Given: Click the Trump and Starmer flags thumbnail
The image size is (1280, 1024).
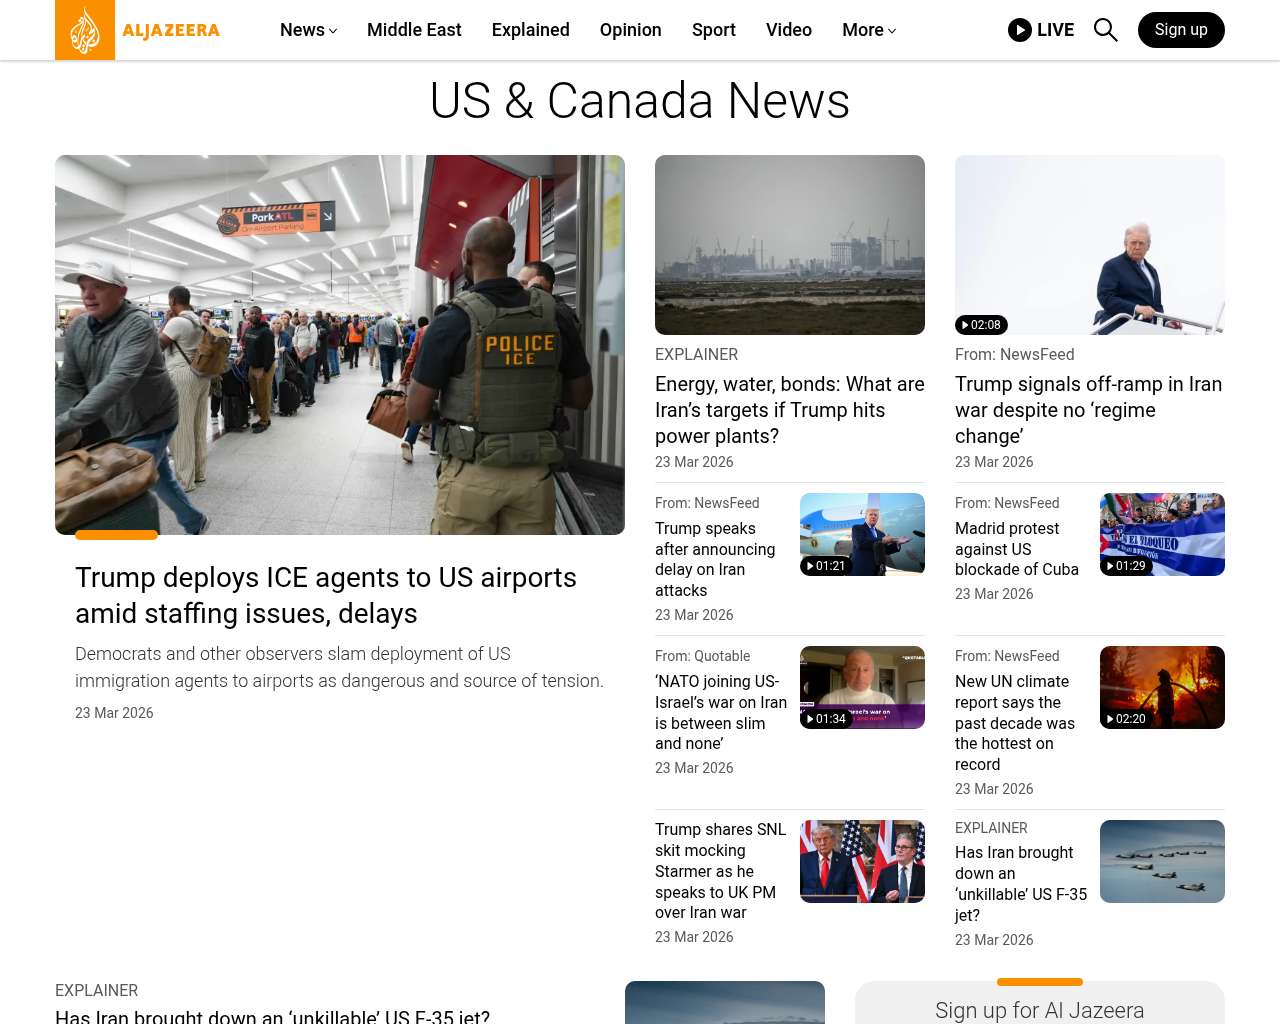Looking at the screenshot, I should (862, 861).
